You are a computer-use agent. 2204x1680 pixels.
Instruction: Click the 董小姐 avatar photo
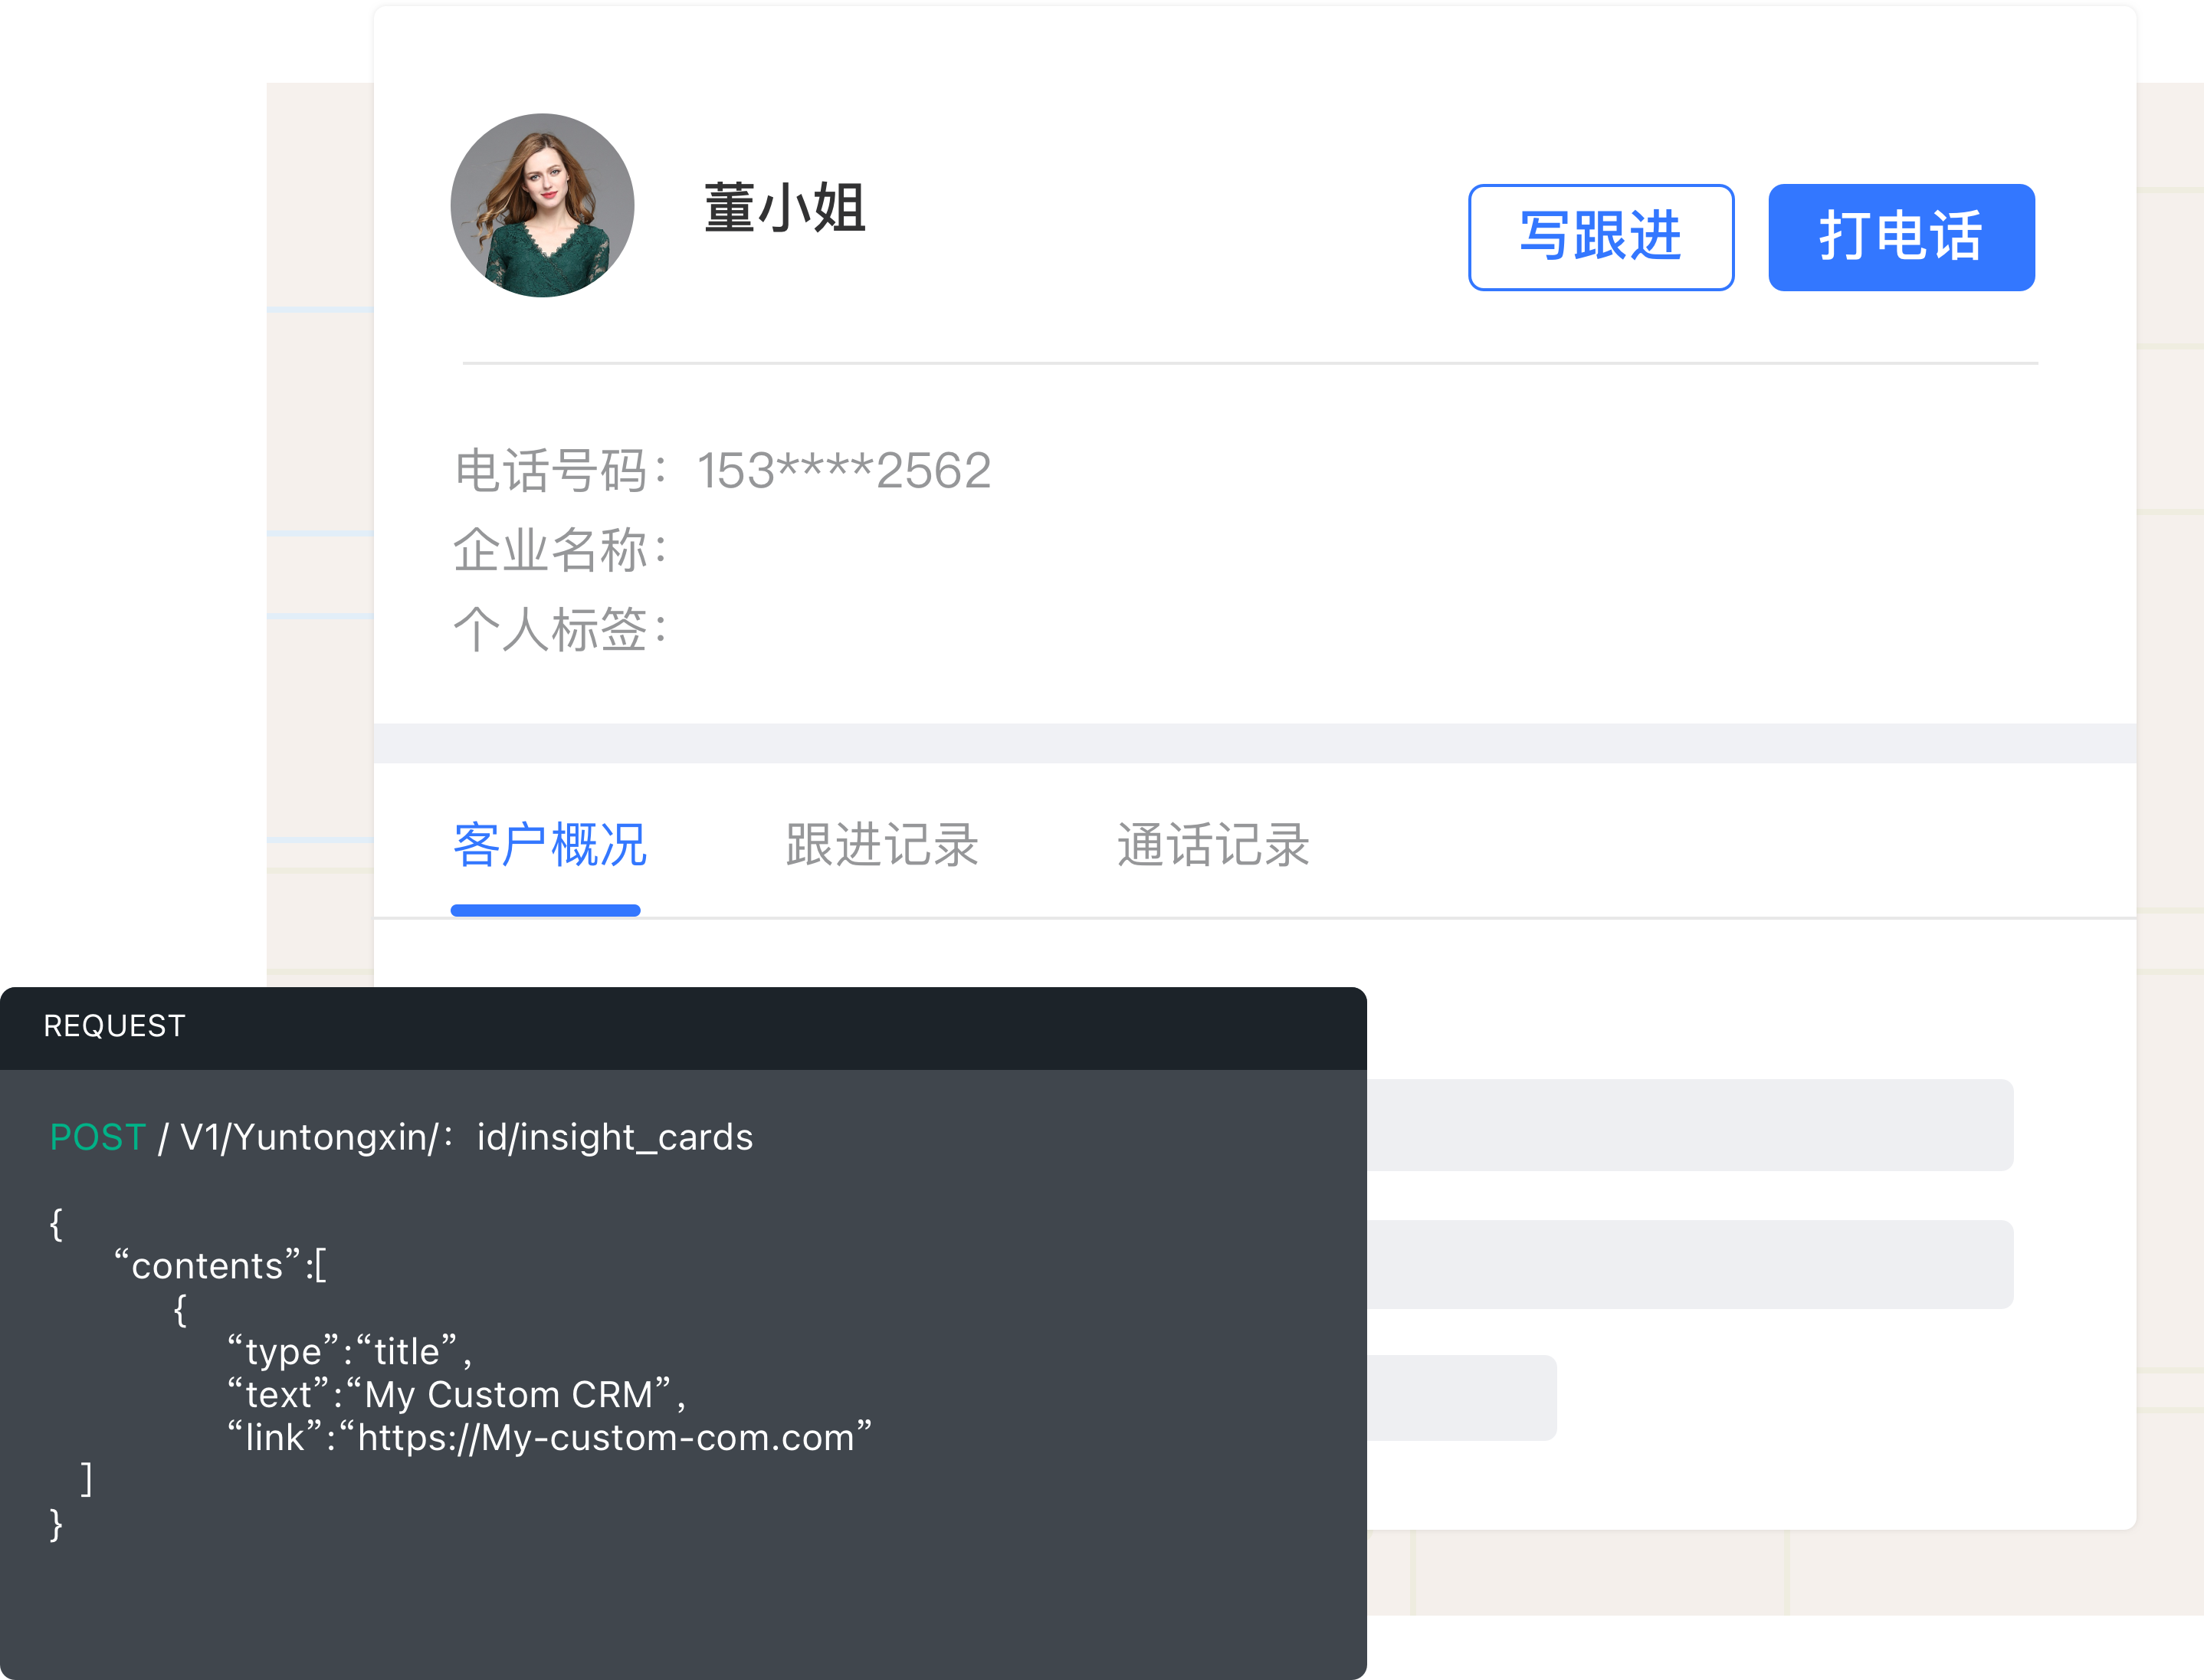pyautogui.click(x=543, y=205)
